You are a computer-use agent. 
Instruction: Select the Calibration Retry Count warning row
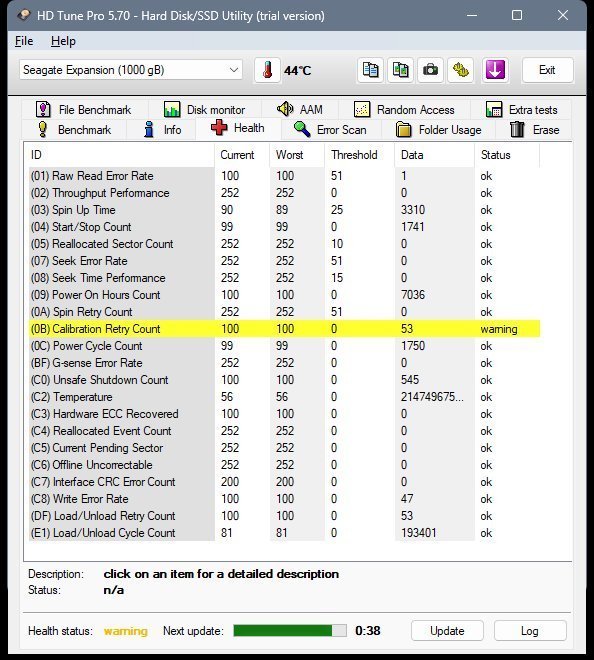coord(285,329)
